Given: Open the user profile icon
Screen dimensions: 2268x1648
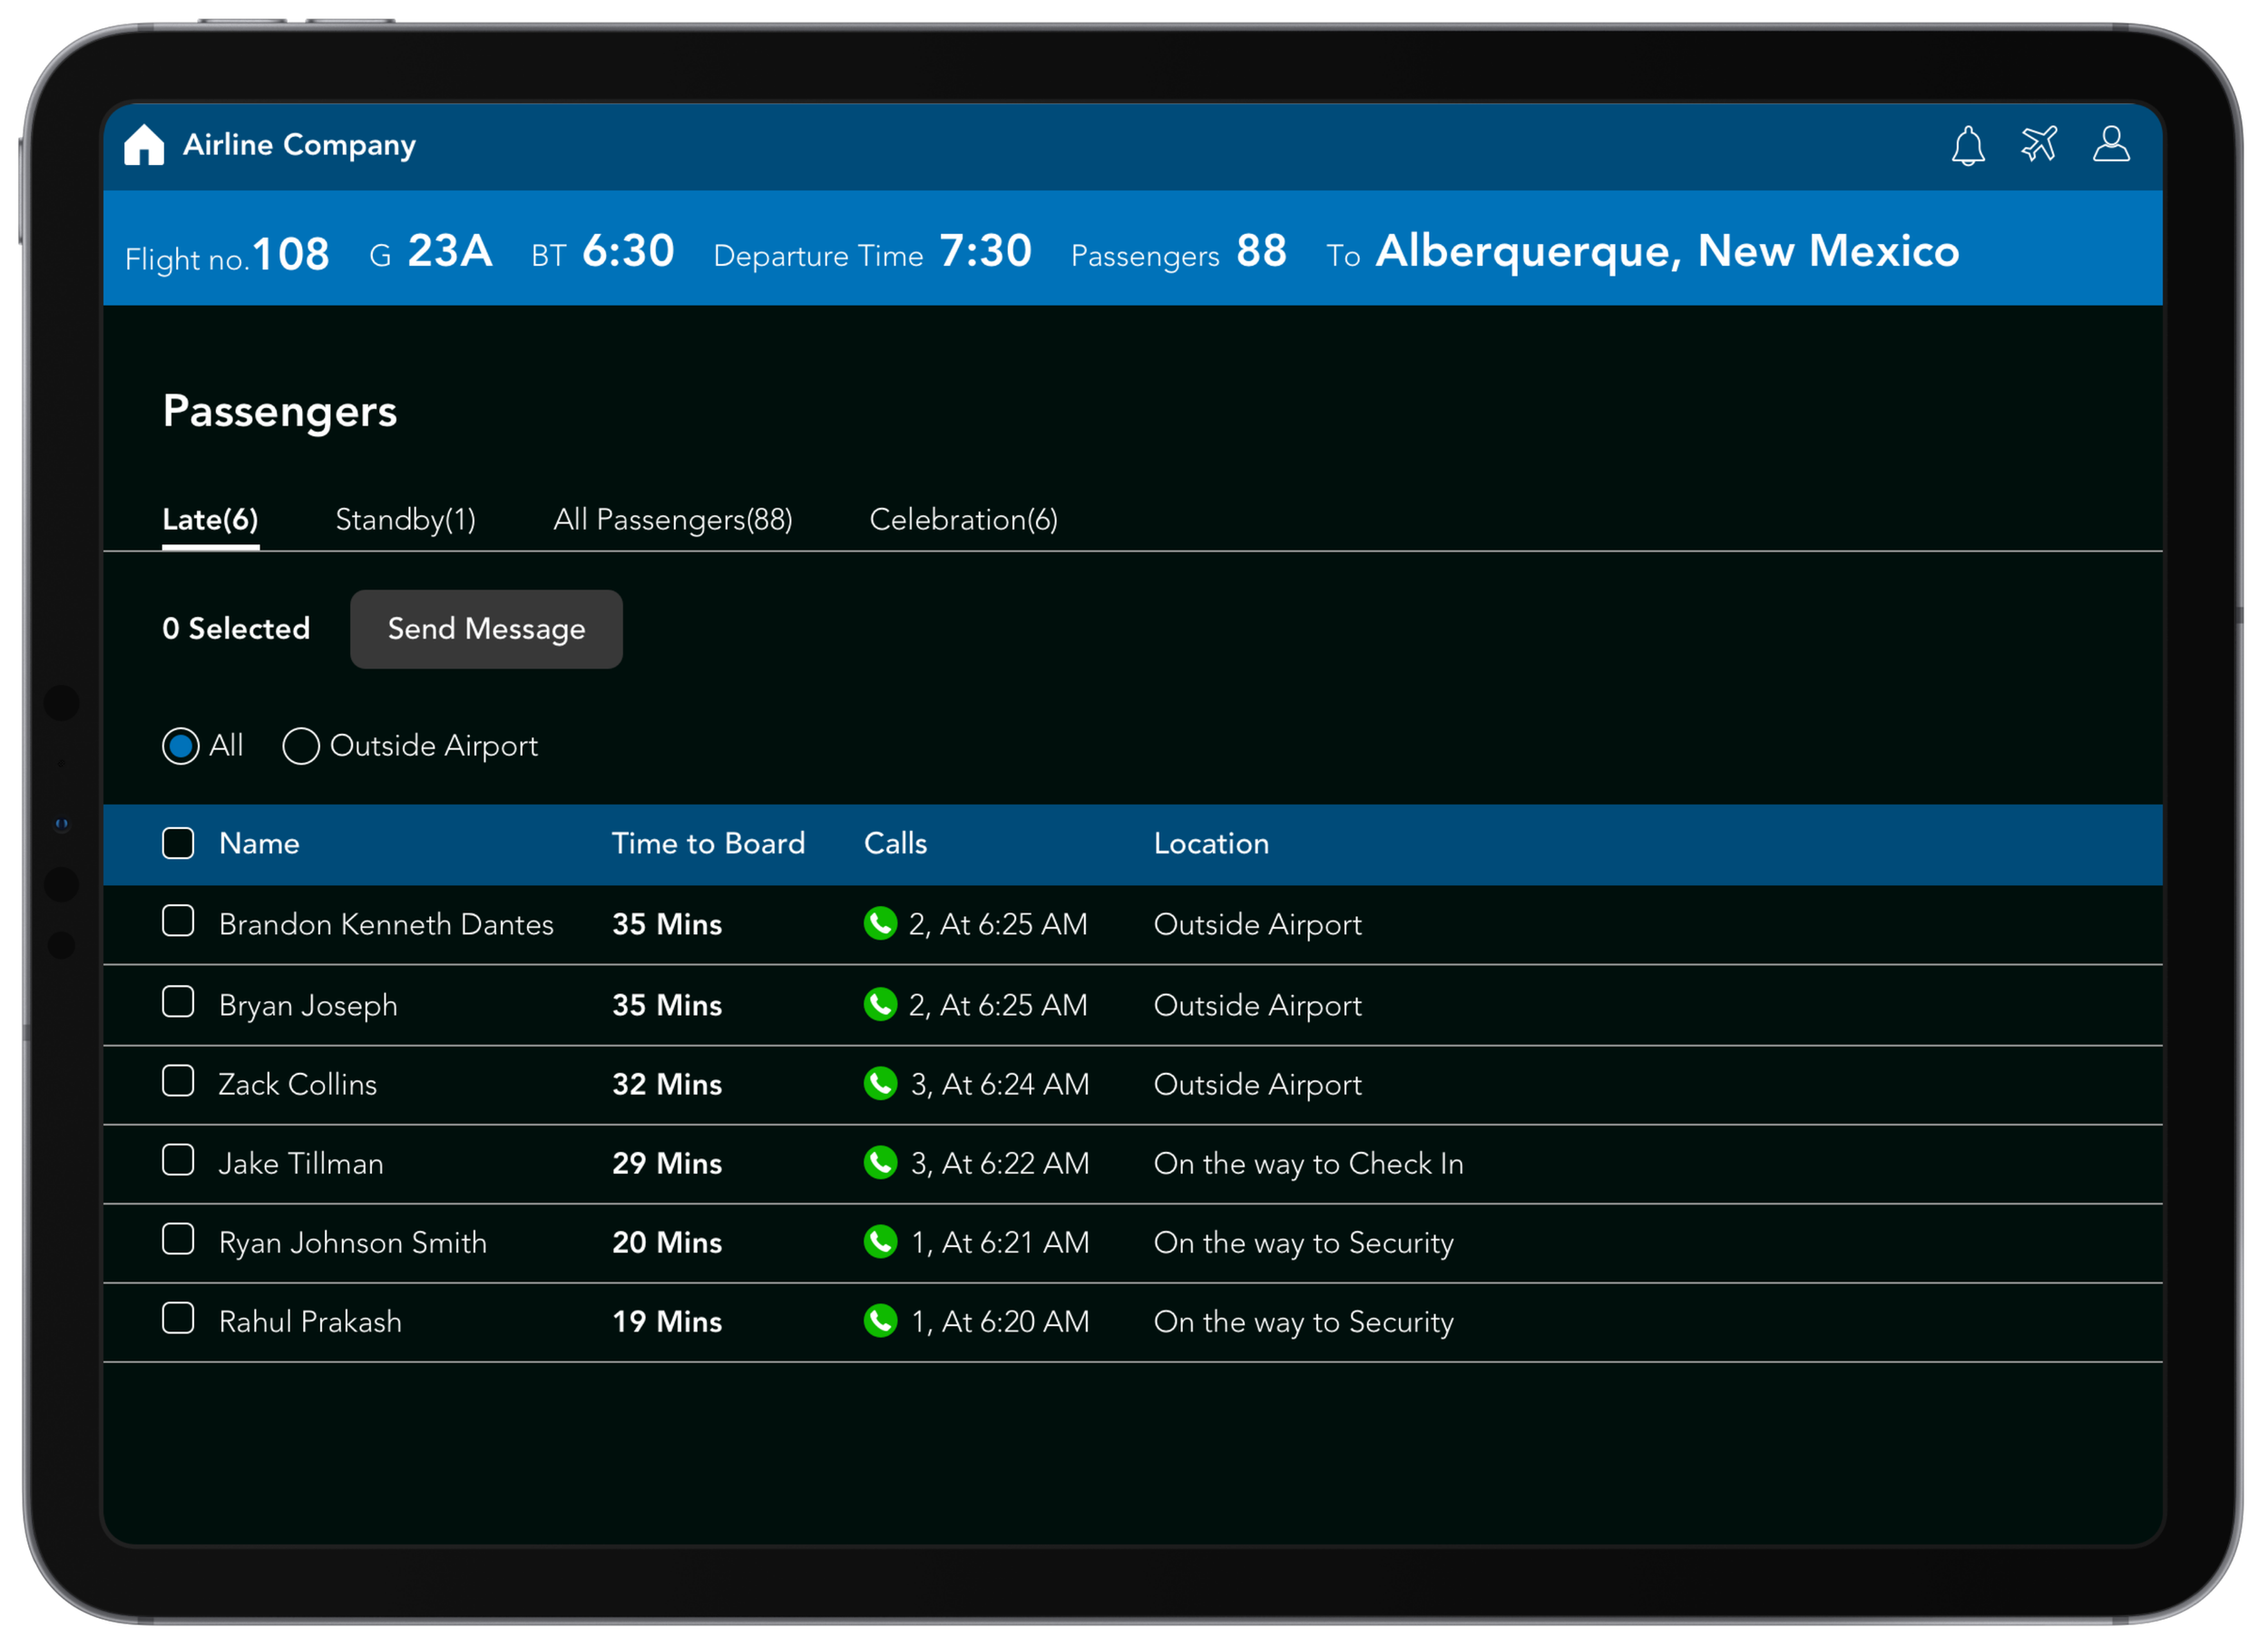Looking at the screenshot, I should [x=2111, y=145].
